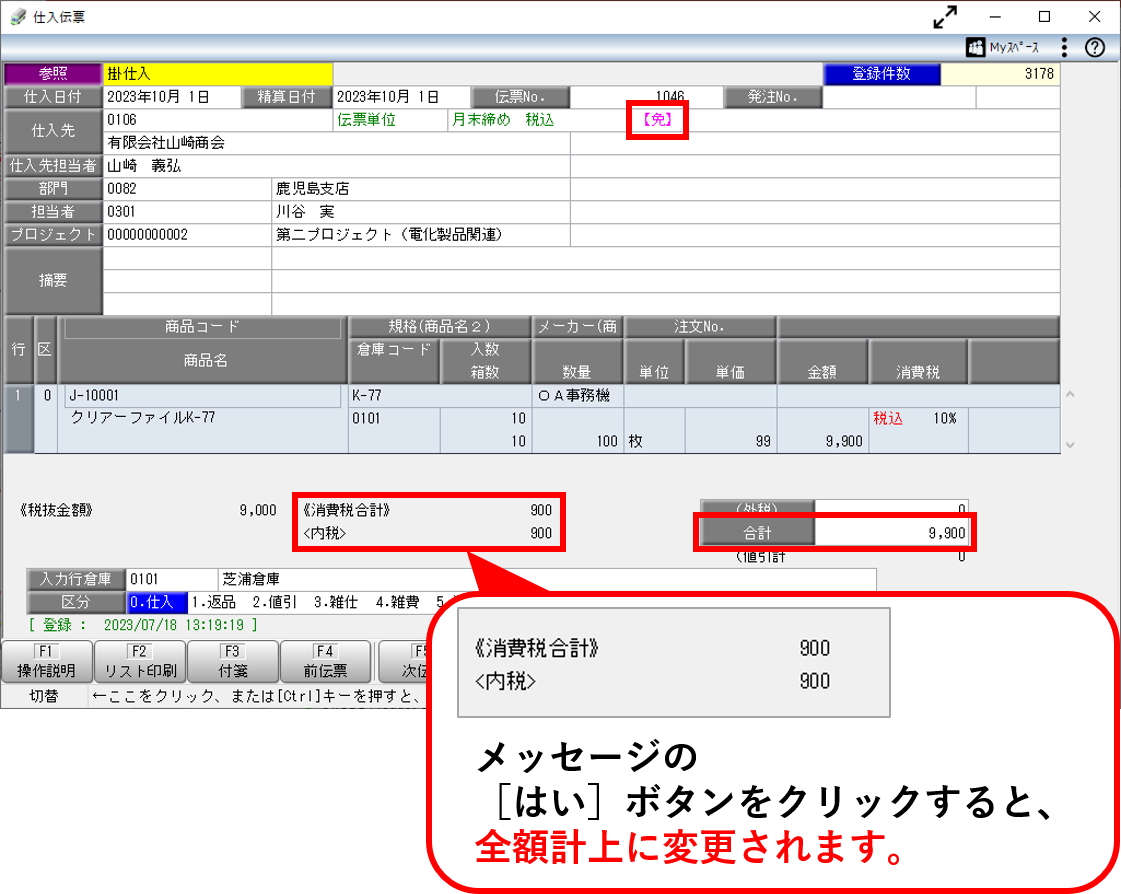Click the 芝浦倉庫 warehouse name
The width and height of the screenshot is (1121, 894).
pyautogui.click(x=251, y=579)
